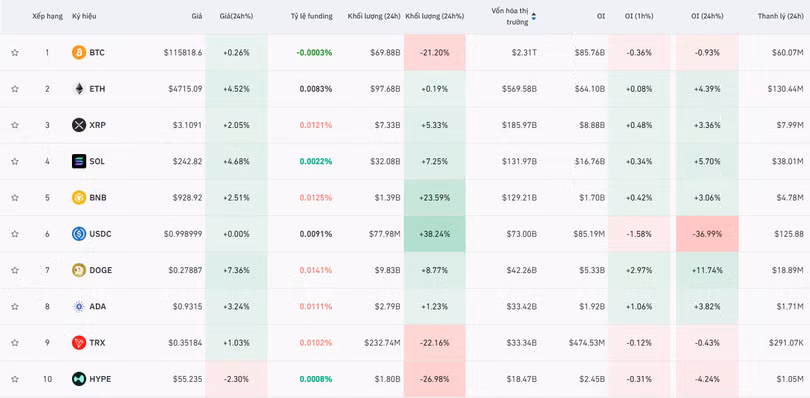
Task: Favorite BTC with its star
Action: click(15, 53)
